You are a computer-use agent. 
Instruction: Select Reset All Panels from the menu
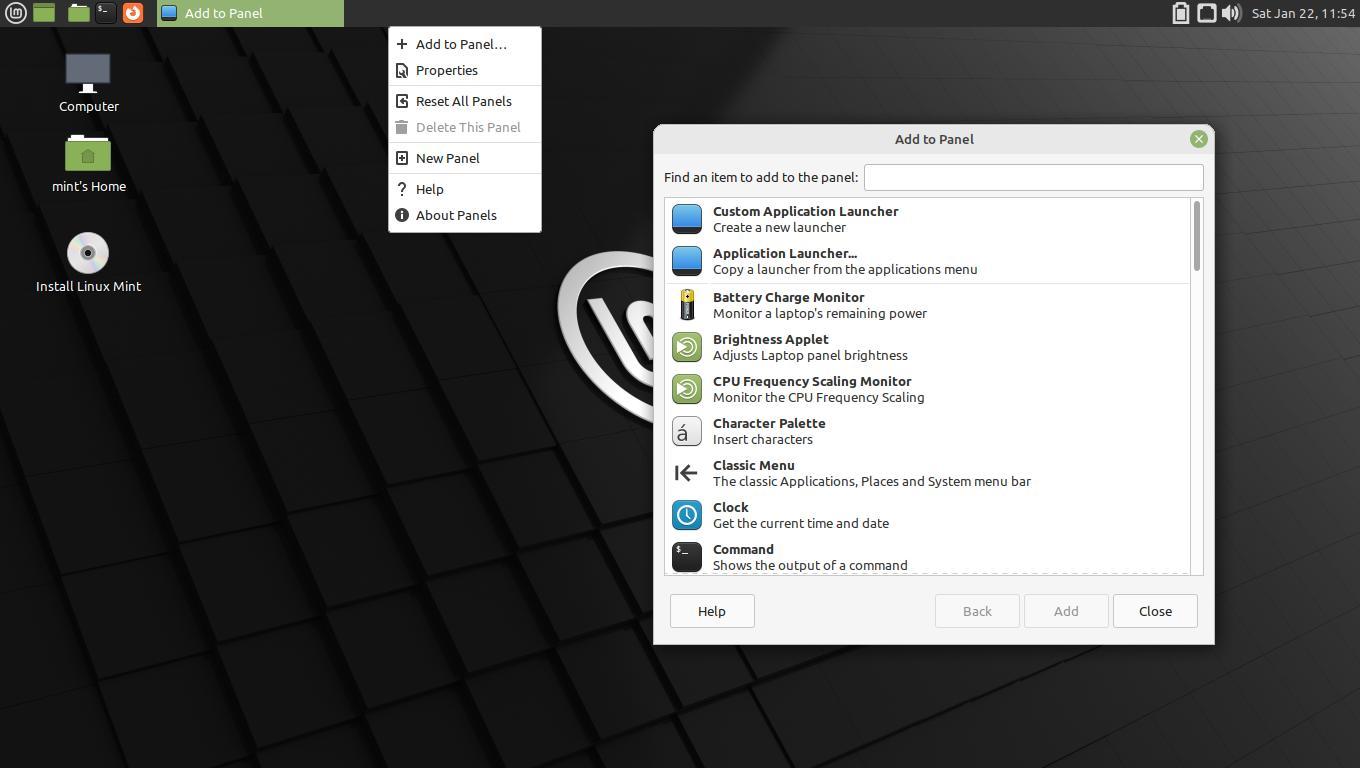coord(463,101)
